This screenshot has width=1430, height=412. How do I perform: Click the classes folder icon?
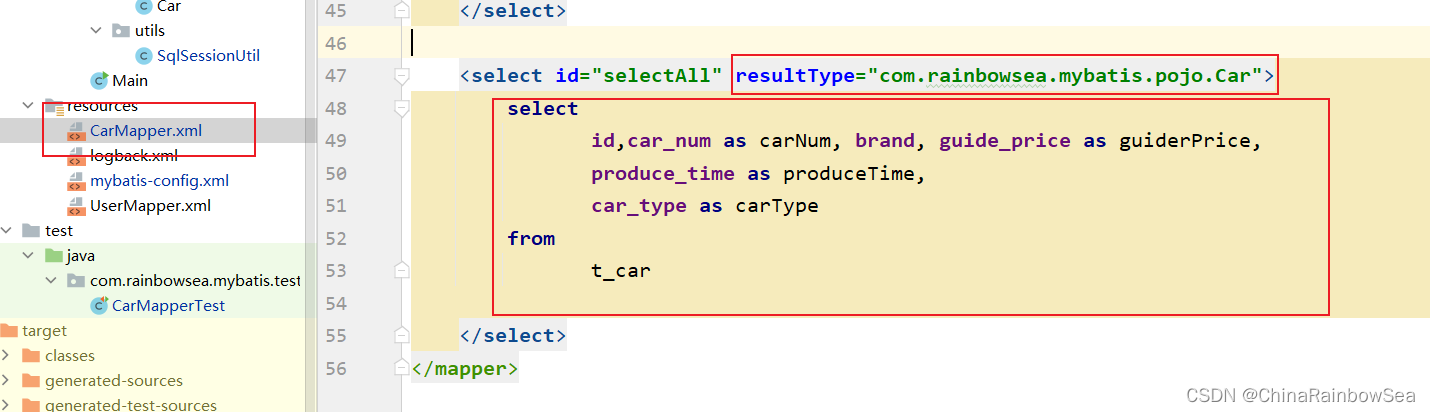point(31,355)
